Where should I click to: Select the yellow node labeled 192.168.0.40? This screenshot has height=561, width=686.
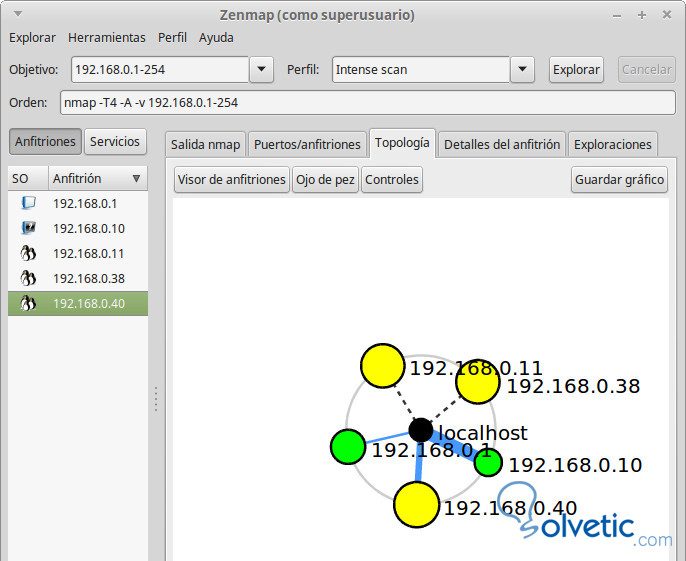pos(416,505)
